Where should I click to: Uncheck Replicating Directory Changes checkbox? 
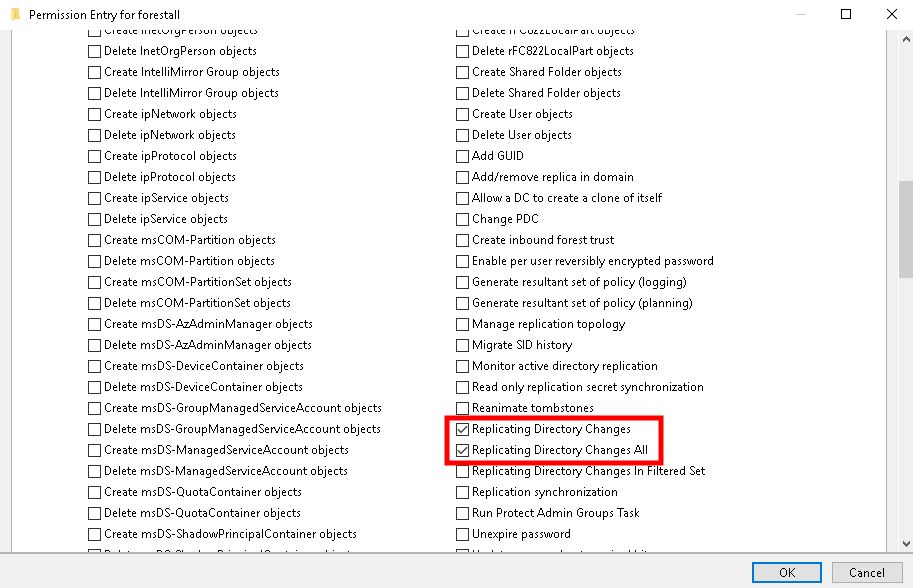[x=463, y=429]
